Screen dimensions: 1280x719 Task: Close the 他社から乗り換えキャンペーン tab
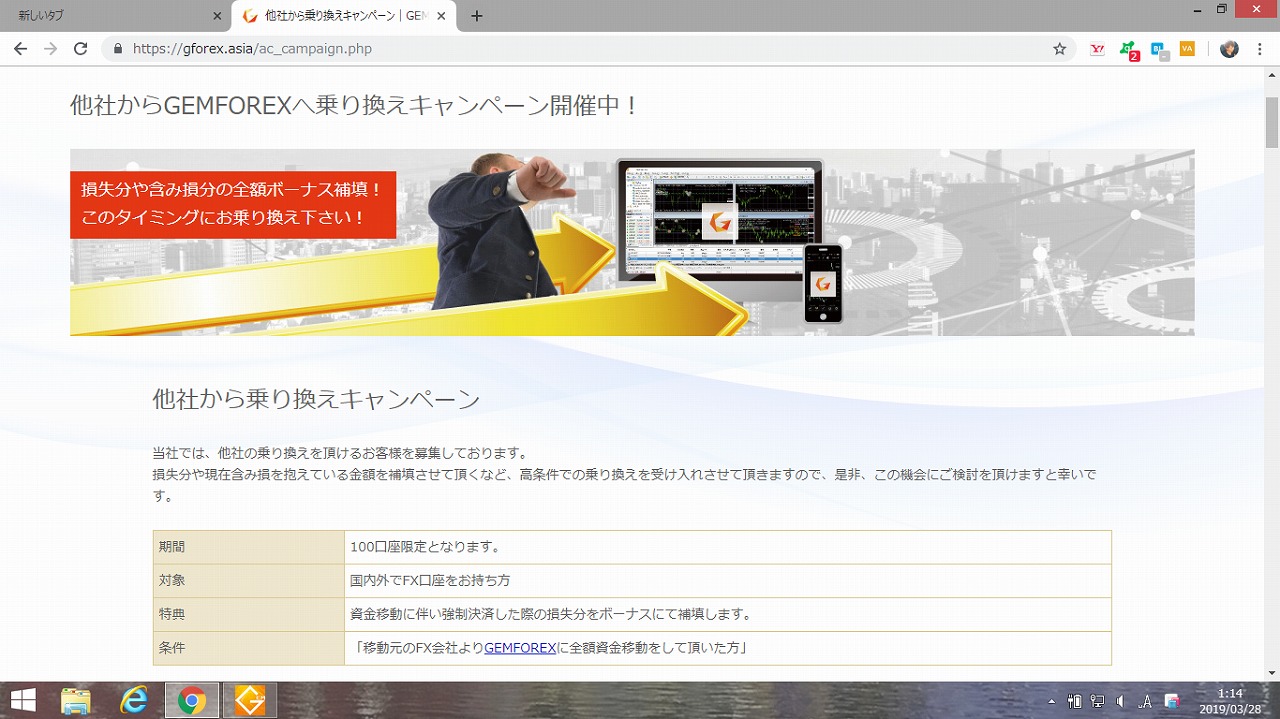coord(441,16)
